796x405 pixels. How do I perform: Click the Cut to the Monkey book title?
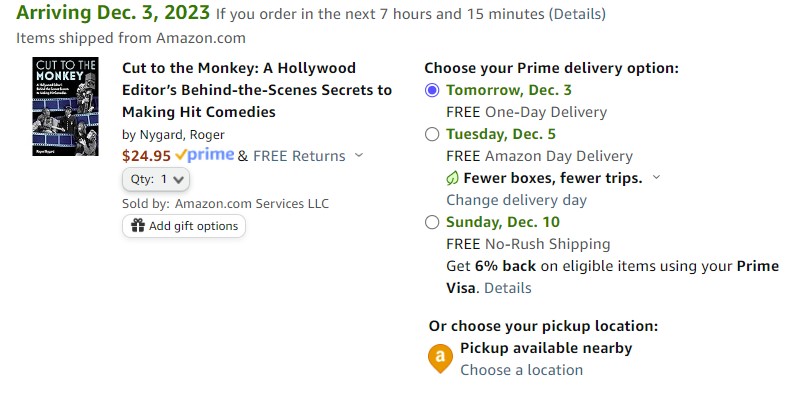pos(257,90)
